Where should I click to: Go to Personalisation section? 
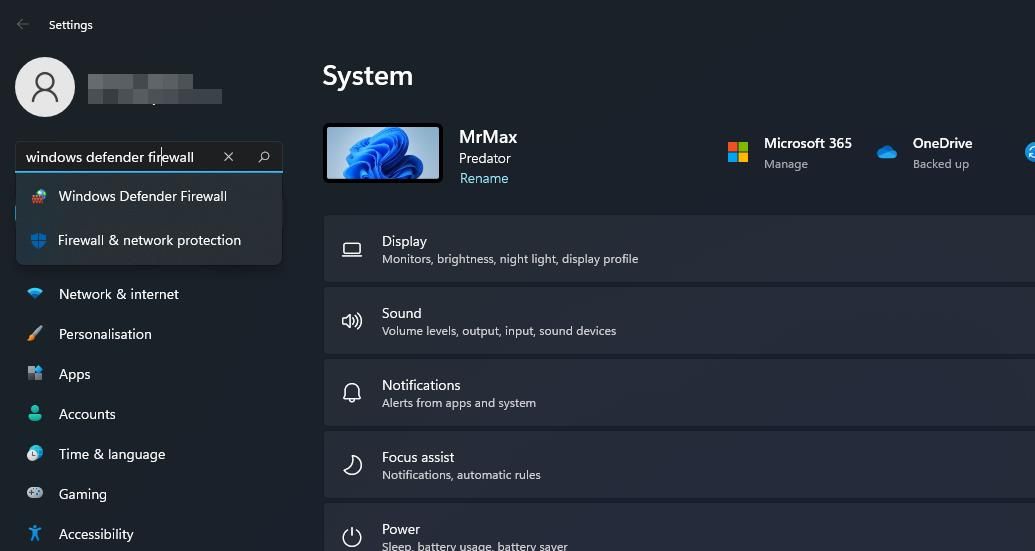pyautogui.click(x=105, y=334)
